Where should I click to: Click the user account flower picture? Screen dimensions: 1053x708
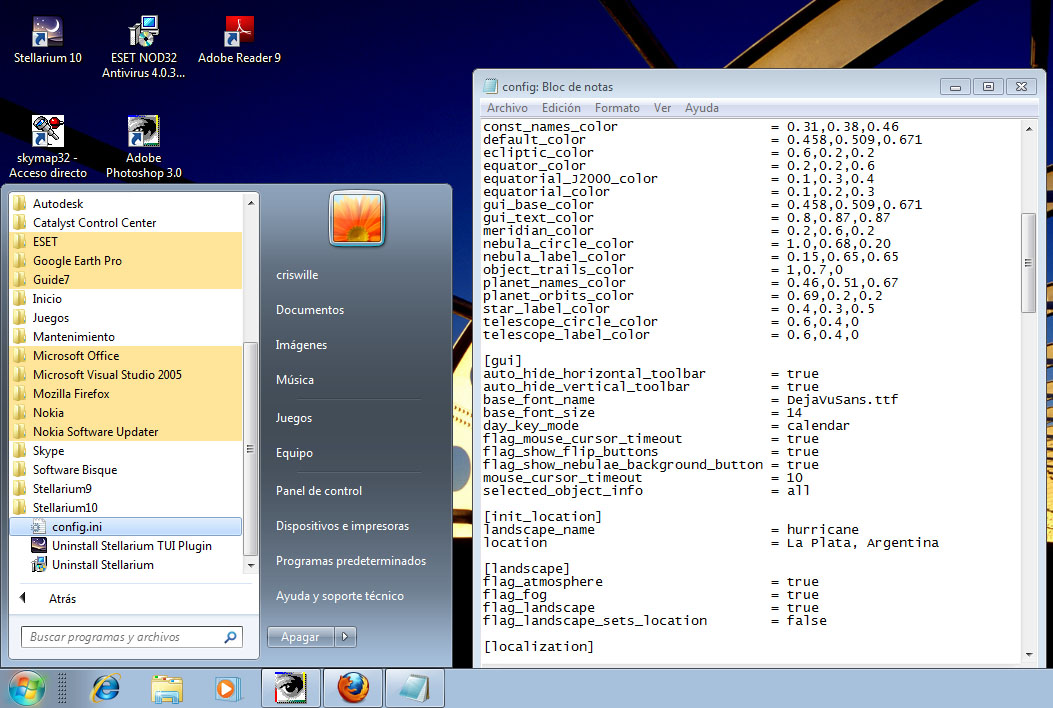click(x=357, y=218)
